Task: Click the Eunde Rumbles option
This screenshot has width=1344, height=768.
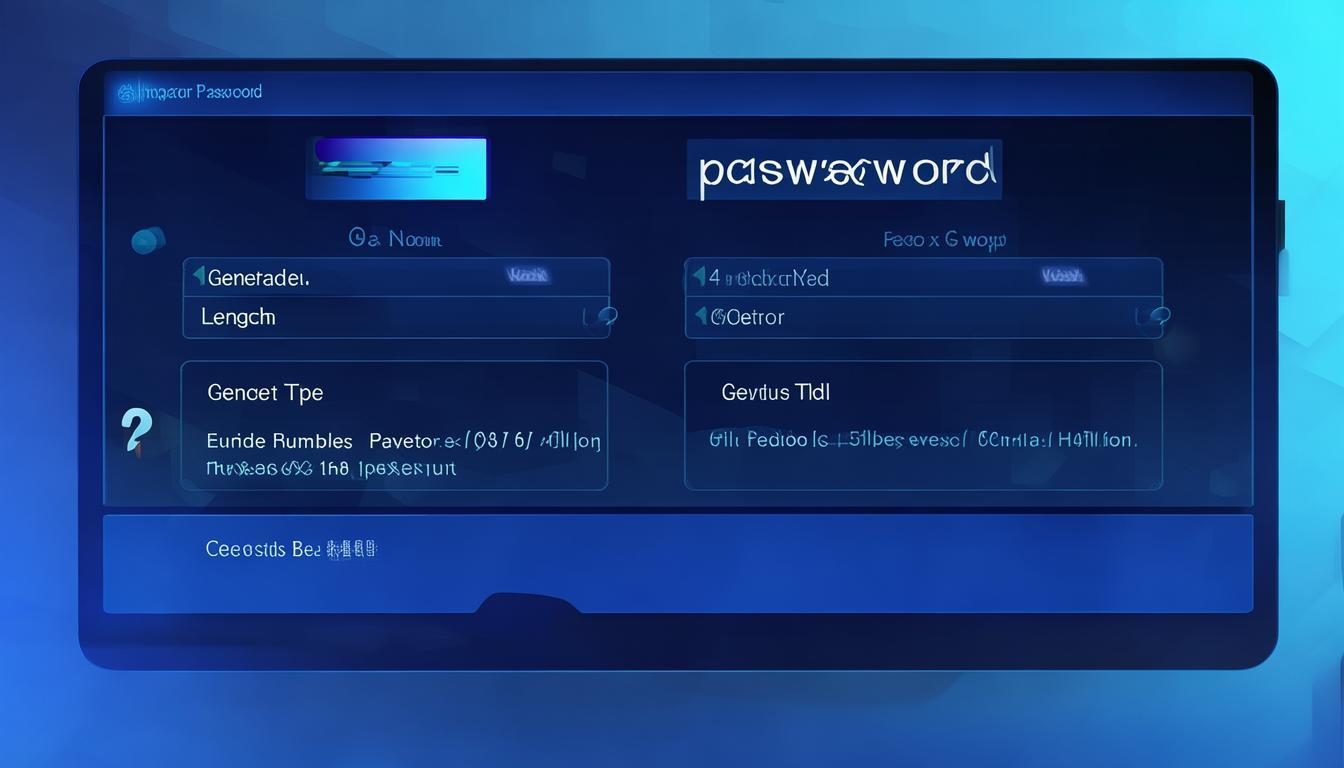Action: (279, 441)
